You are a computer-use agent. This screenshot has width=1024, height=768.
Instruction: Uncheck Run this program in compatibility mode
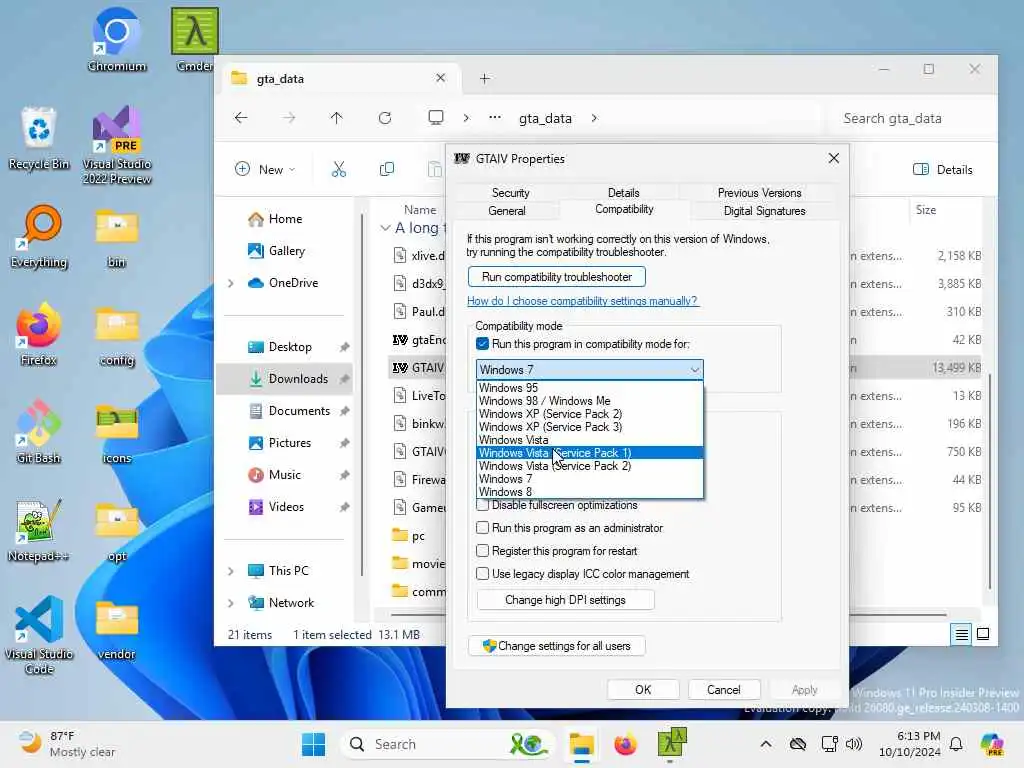pos(482,344)
